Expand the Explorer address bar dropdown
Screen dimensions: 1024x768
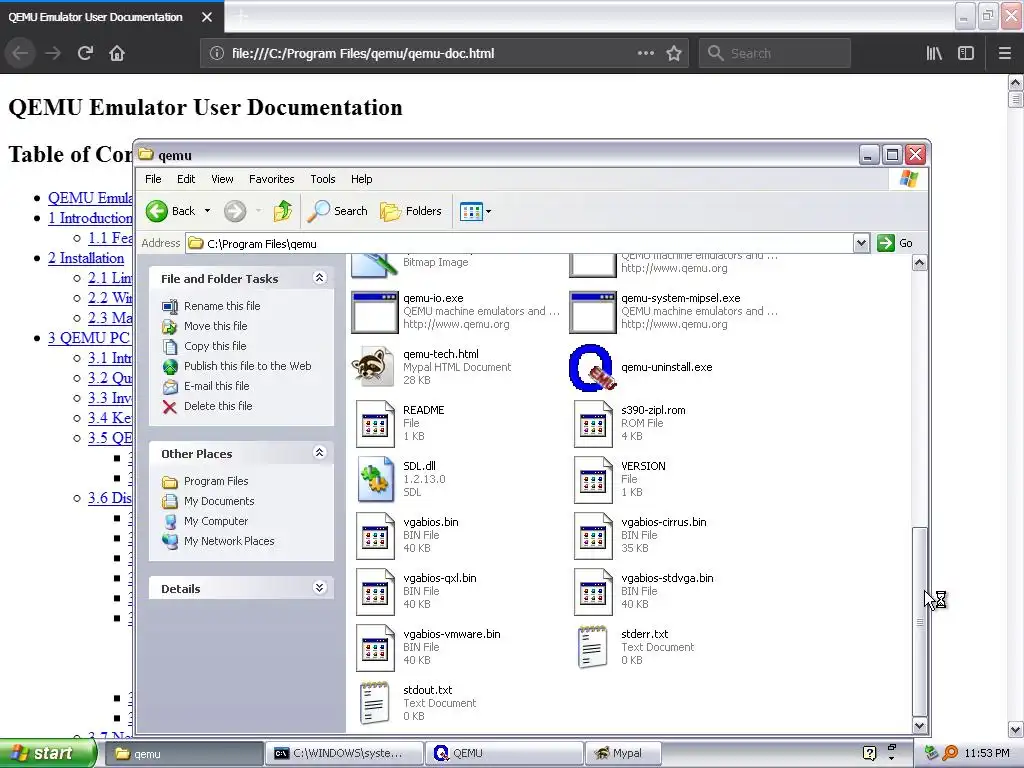click(x=861, y=244)
